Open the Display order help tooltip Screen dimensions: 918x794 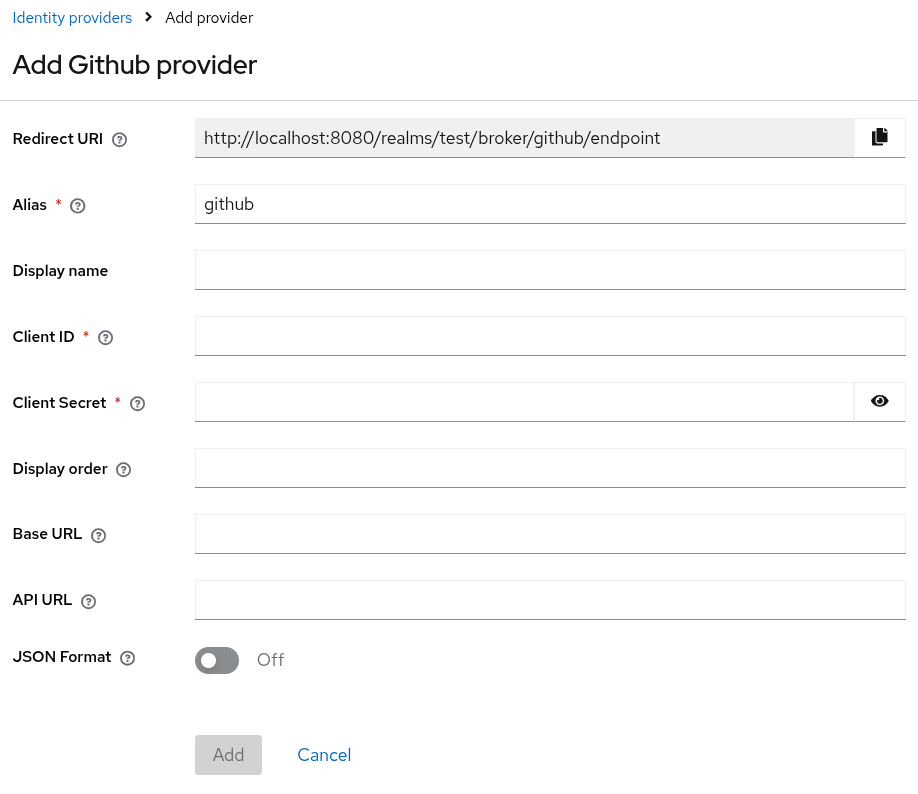[x=123, y=470]
